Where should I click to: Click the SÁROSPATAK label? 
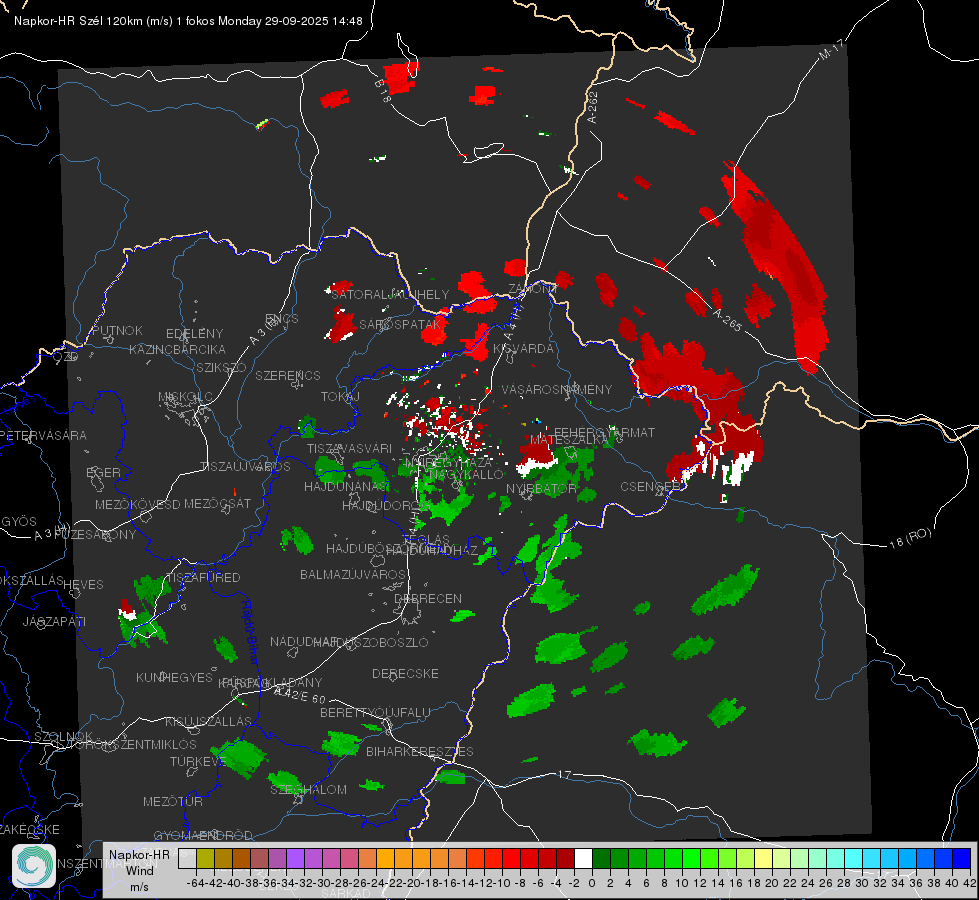(x=400, y=325)
